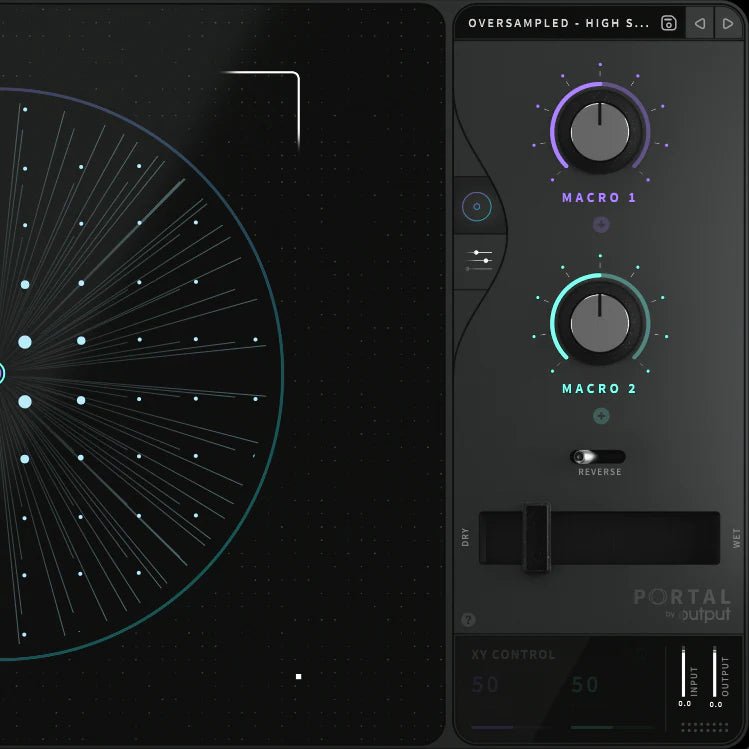Image resolution: width=749 pixels, height=749 pixels.
Task: Click the resize grip dots at corner
Action: [x=705, y=727]
